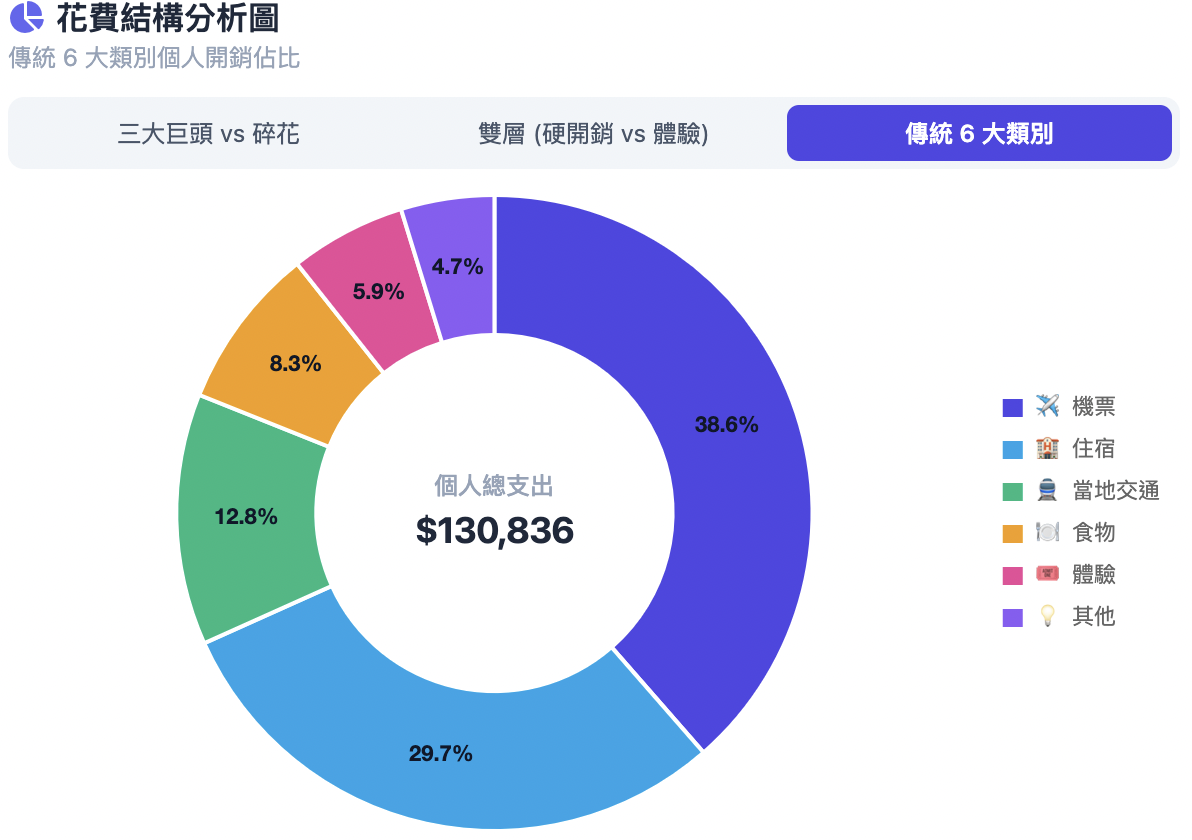The width and height of the screenshot is (1192, 840).
Task: Open the 雙層 (硬開銷 vs 體驗) tab
Action: (593, 134)
